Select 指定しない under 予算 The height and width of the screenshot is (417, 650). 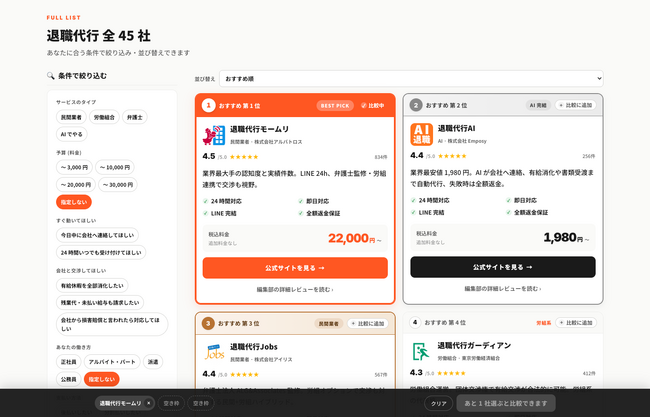pos(74,202)
